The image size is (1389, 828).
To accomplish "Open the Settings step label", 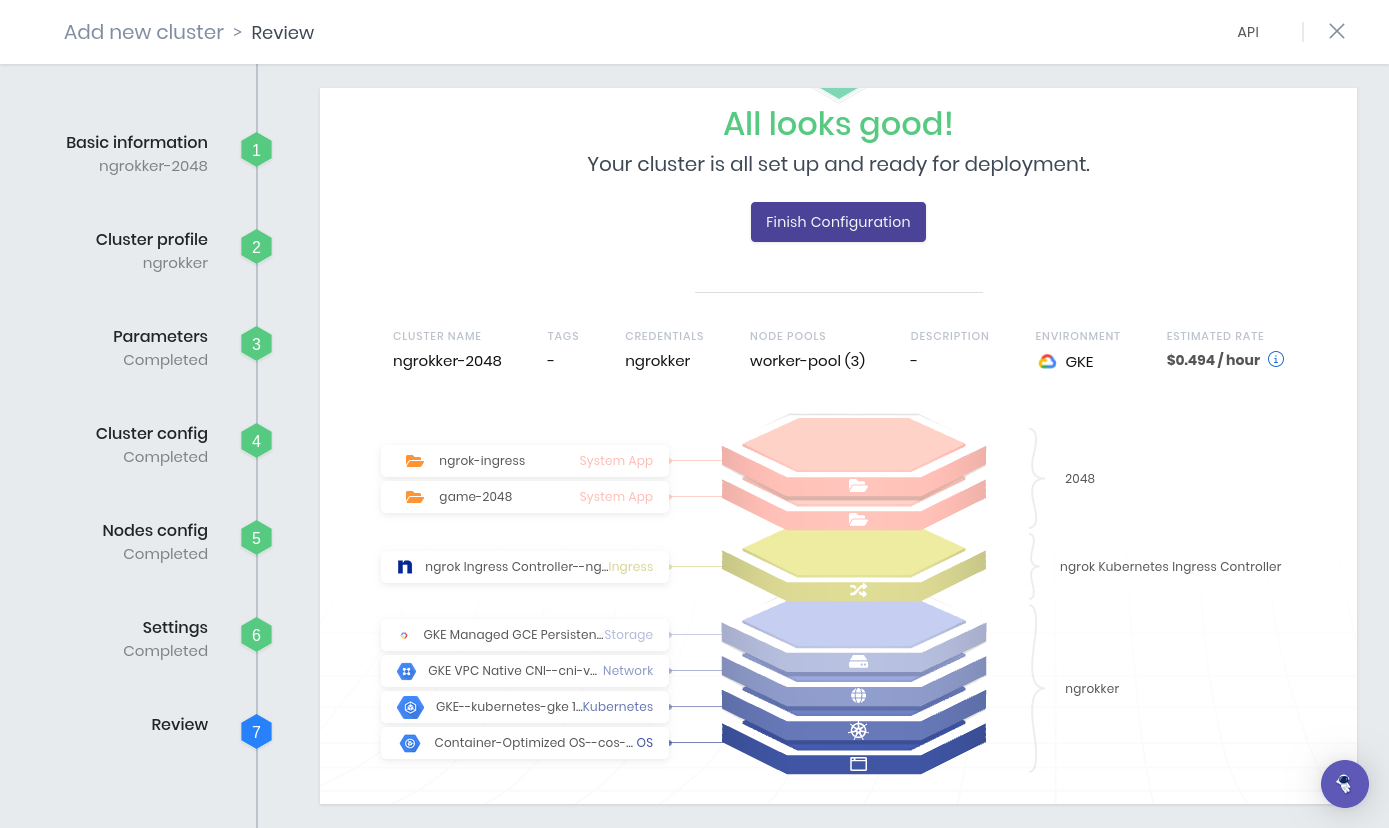I will click(x=175, y=627).
